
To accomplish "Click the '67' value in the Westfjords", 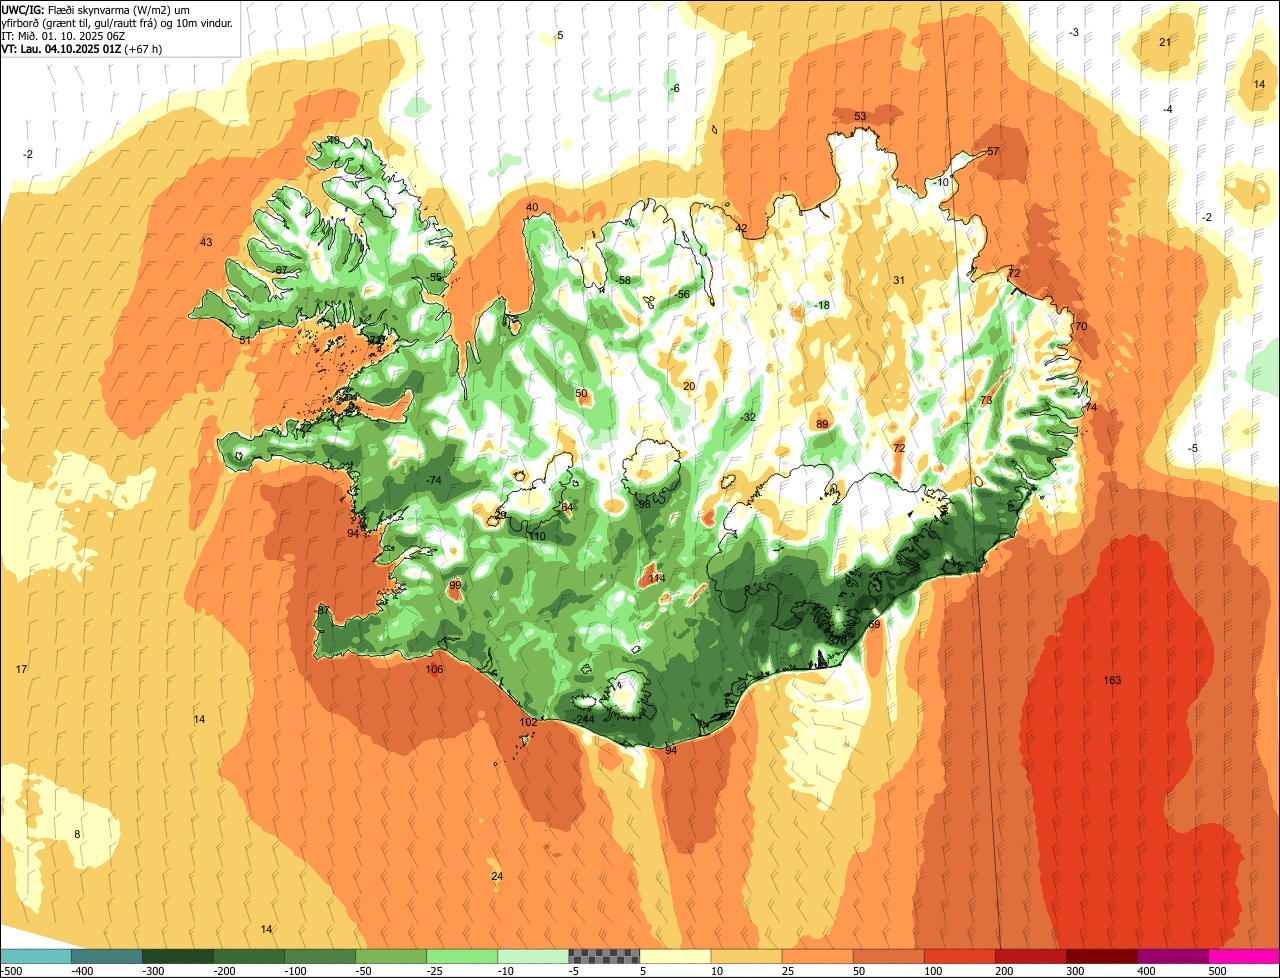I will pos(281,271).
